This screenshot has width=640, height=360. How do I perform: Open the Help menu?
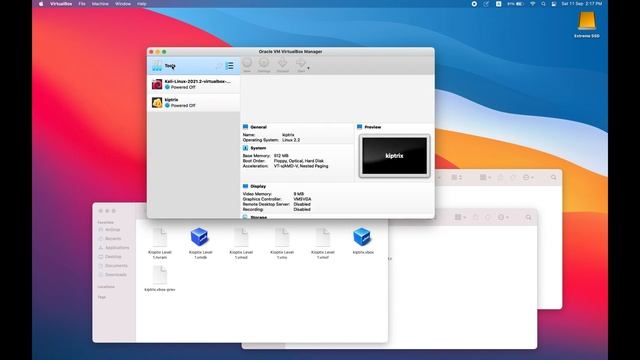coord(142,4)
